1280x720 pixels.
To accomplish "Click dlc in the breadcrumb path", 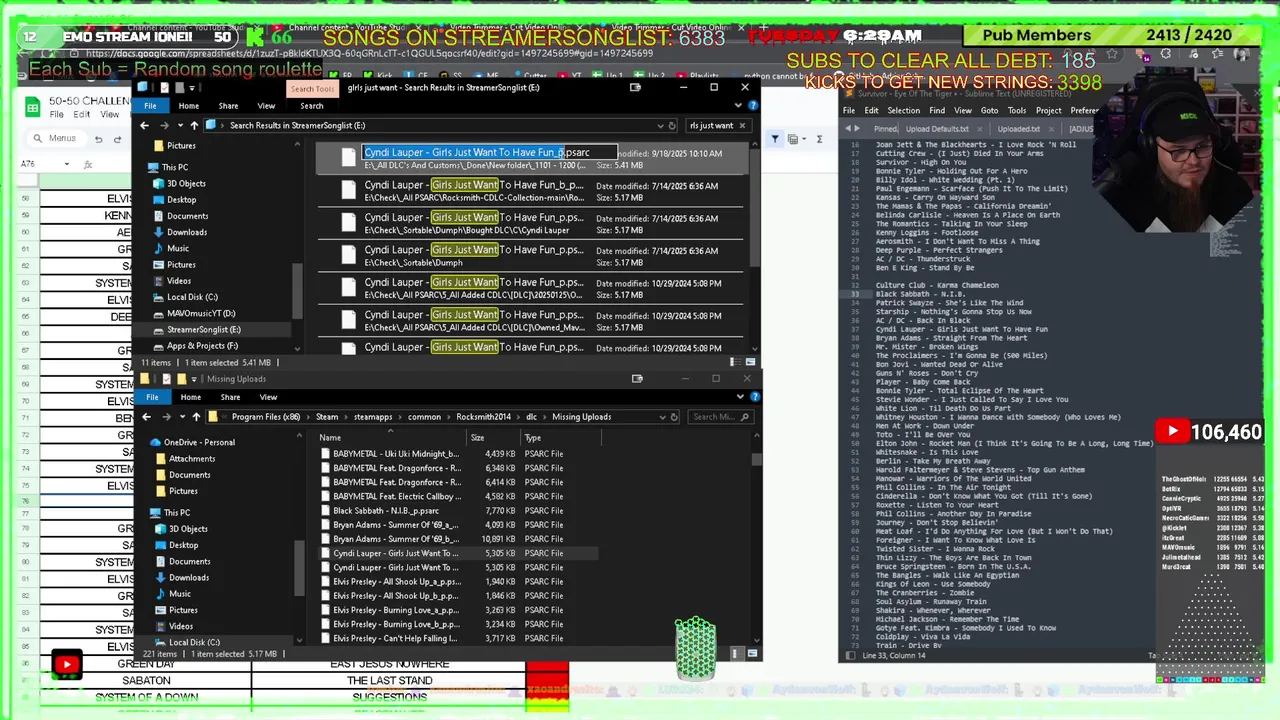I will point(531,416).
